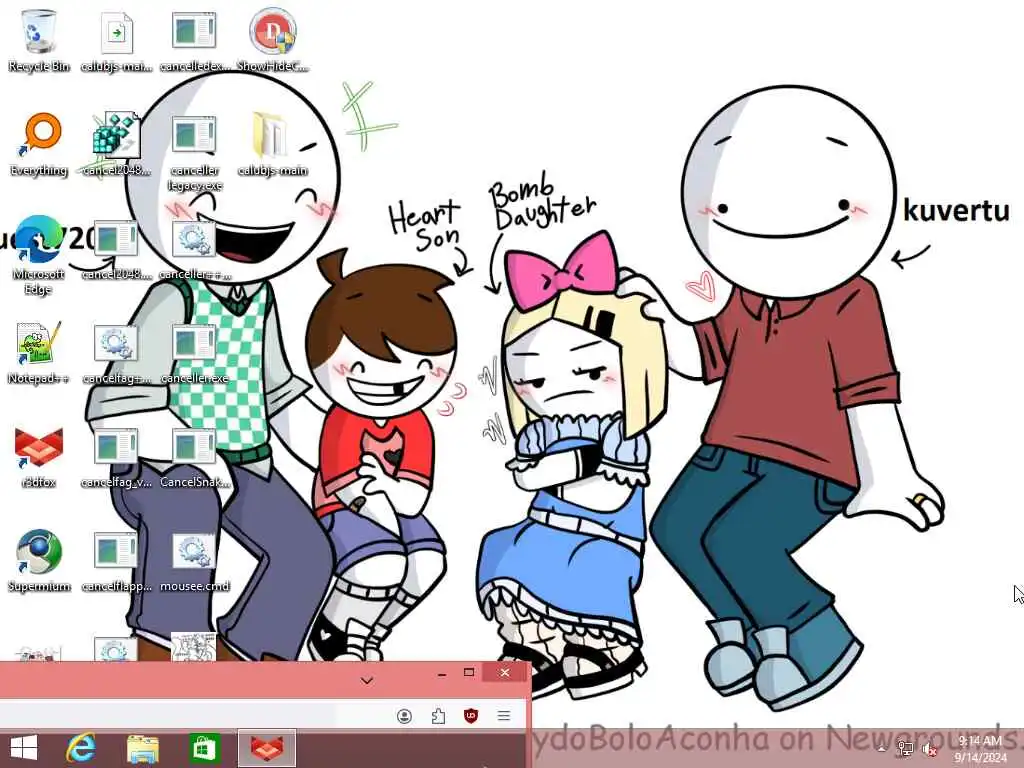Minimize the r3dfox browser window

point(442,673)
